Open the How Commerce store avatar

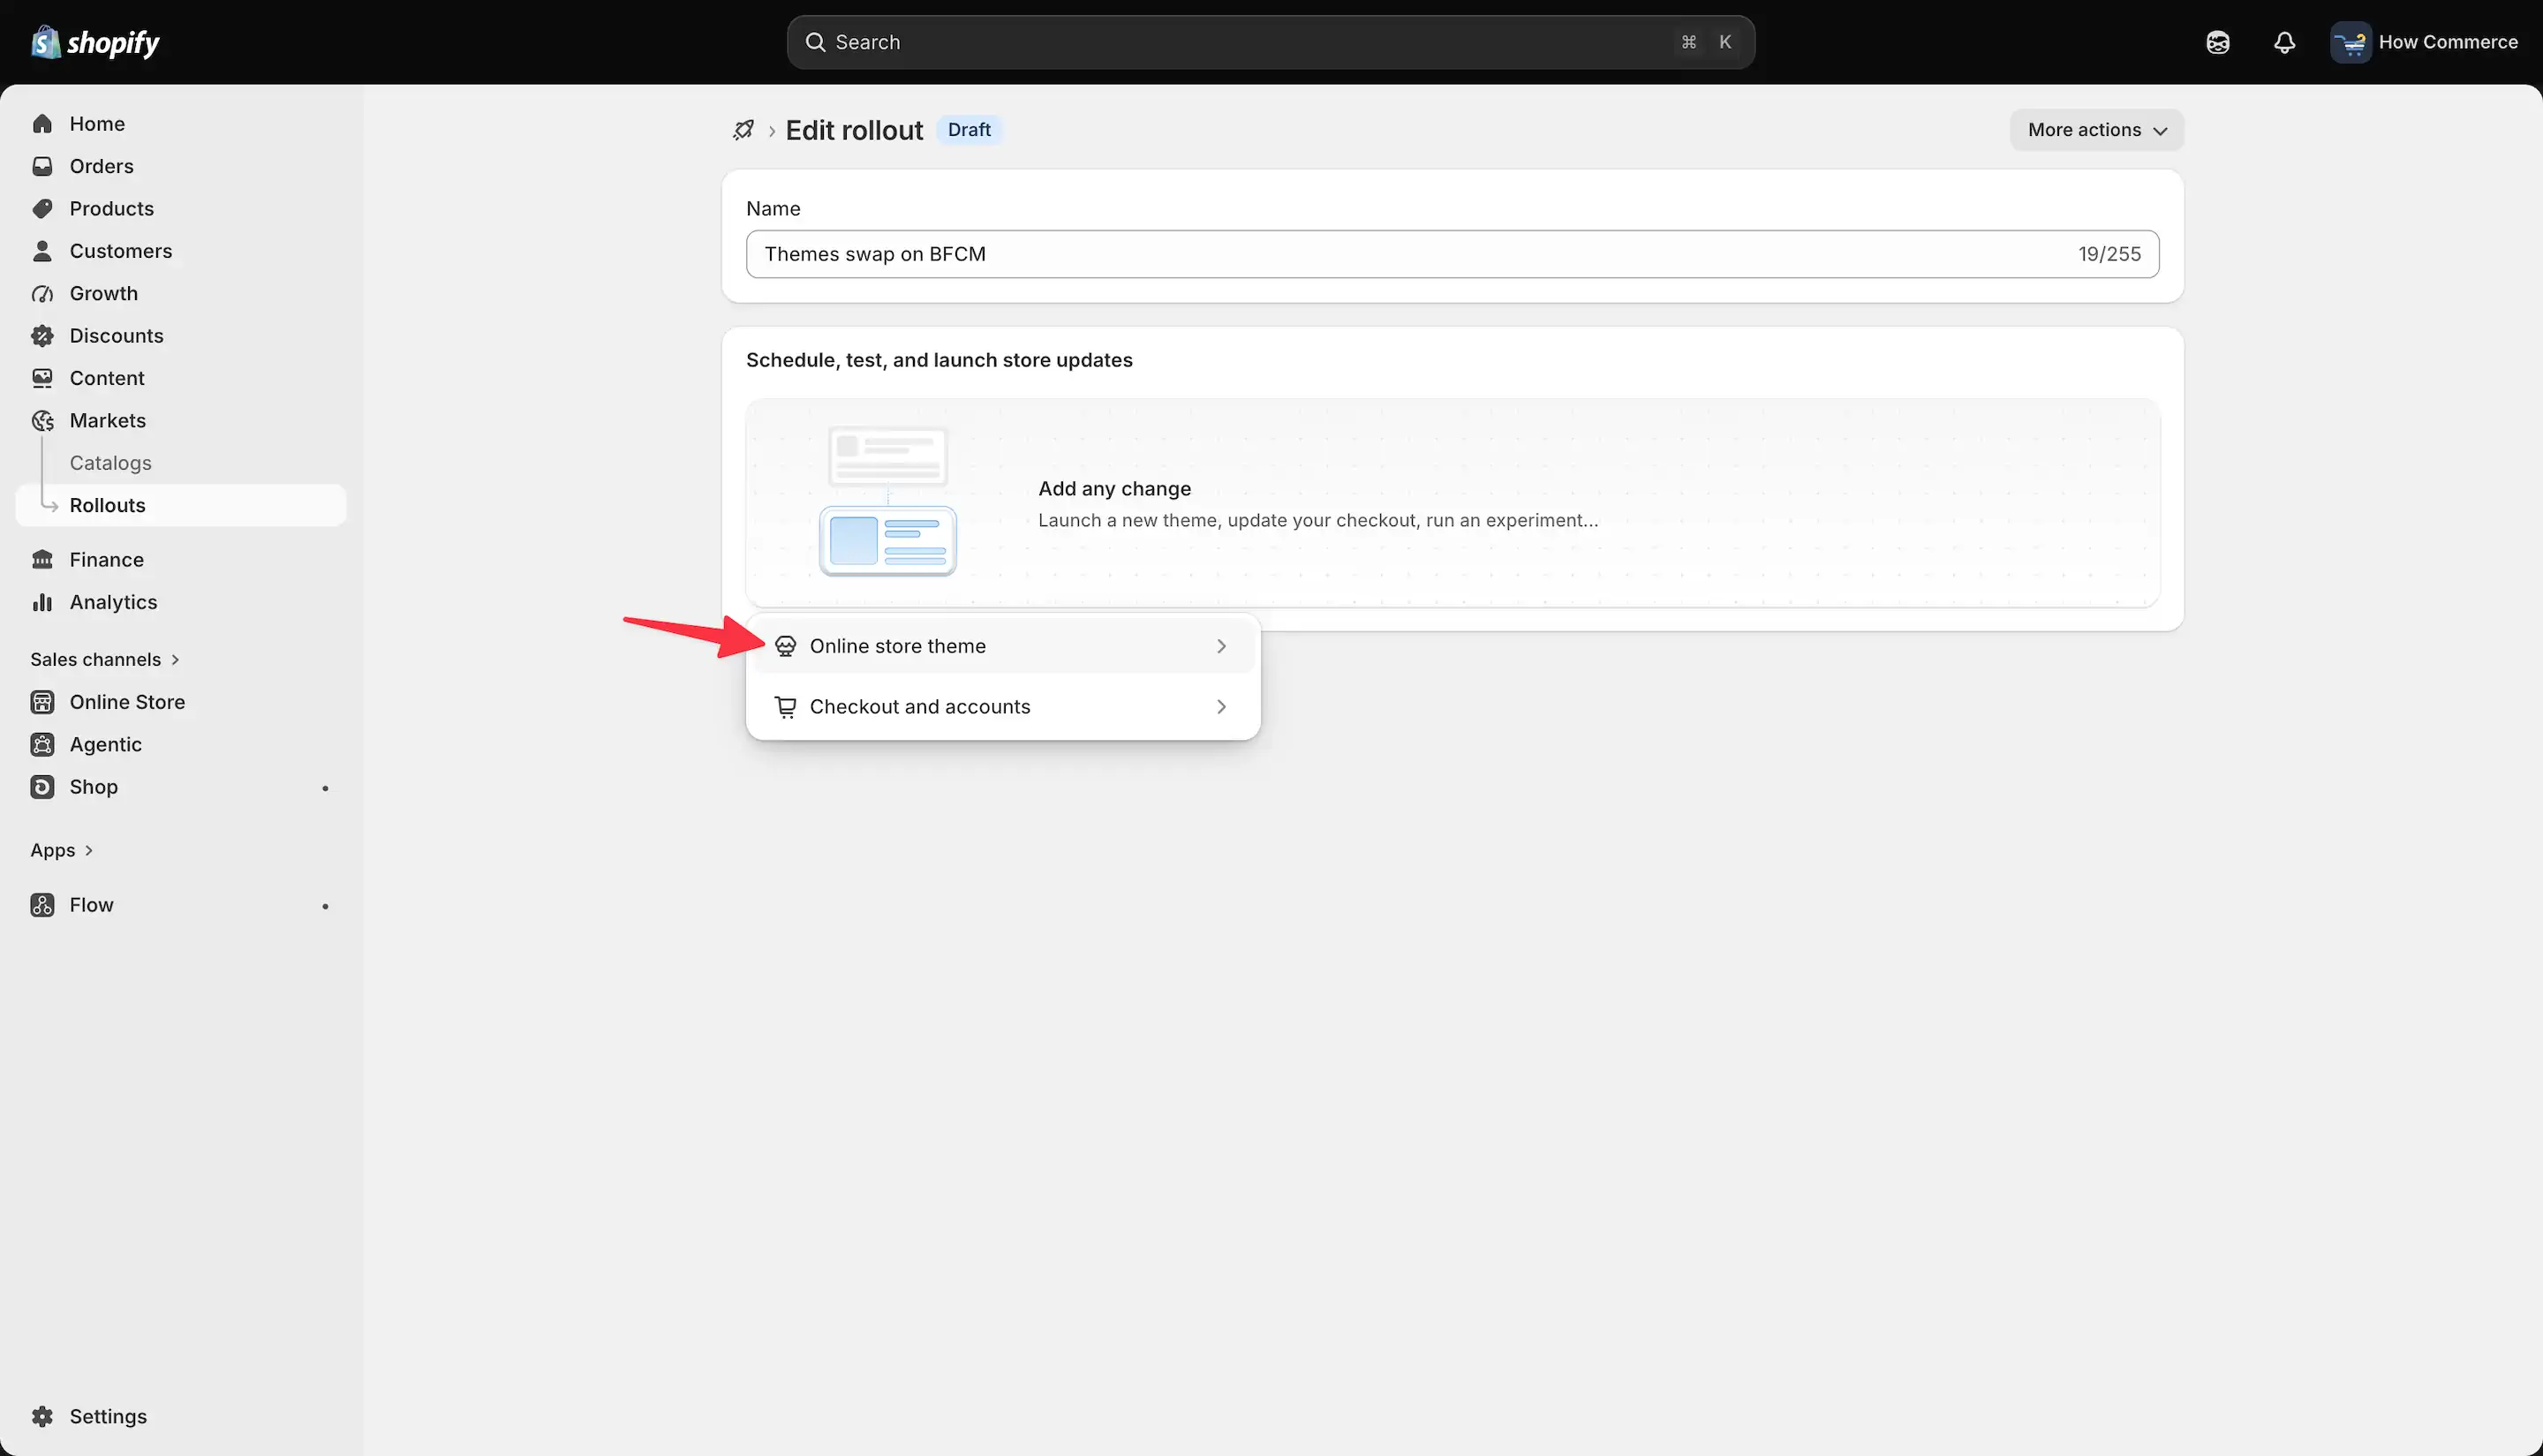tap(2350, 42)
